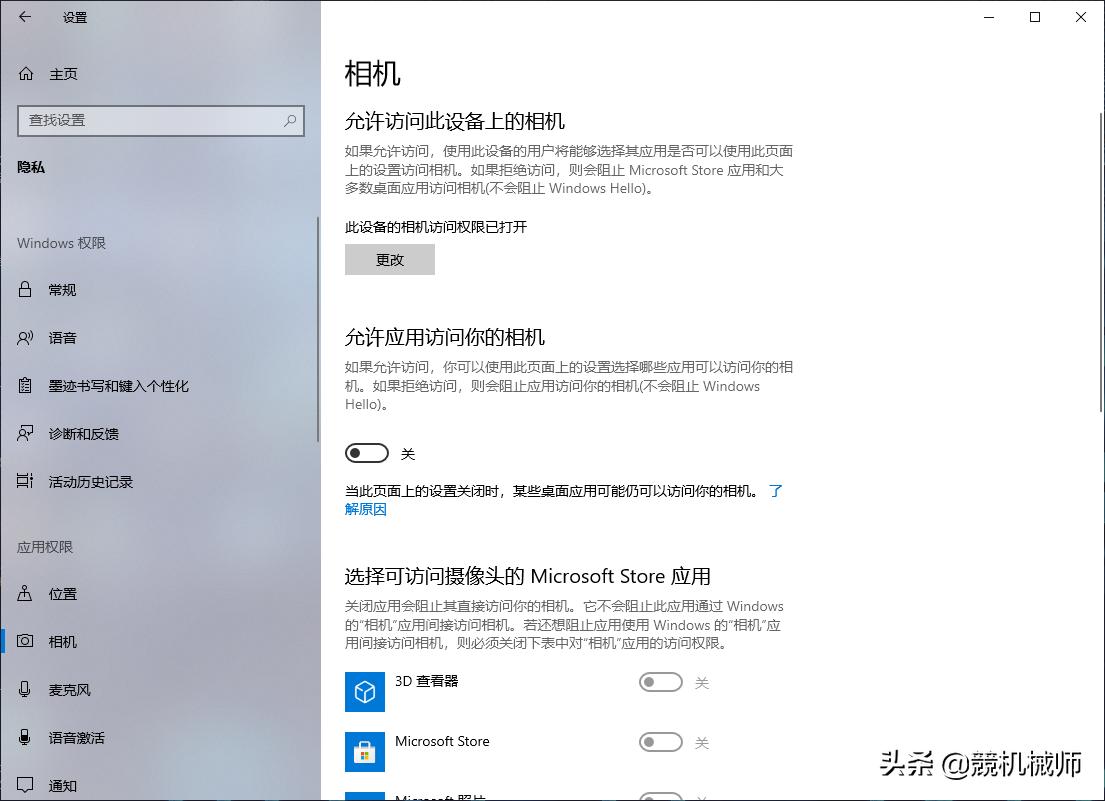Open 通知 notifications privacy settings
The image size is (1105, 801).
point(24,785)
